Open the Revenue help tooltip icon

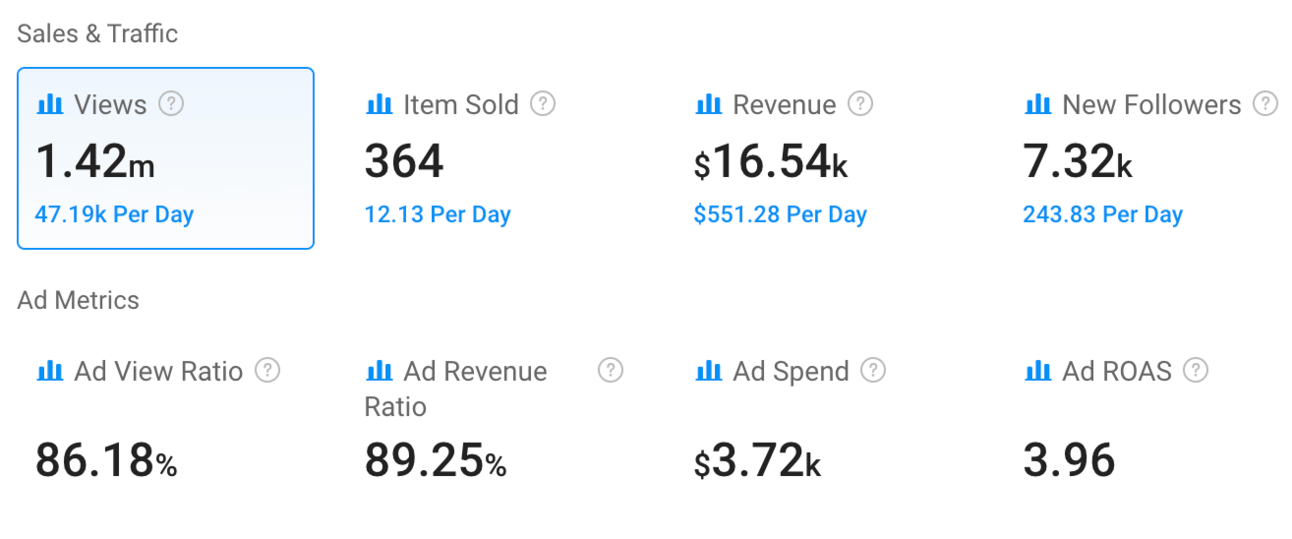(x=860, y=104)
